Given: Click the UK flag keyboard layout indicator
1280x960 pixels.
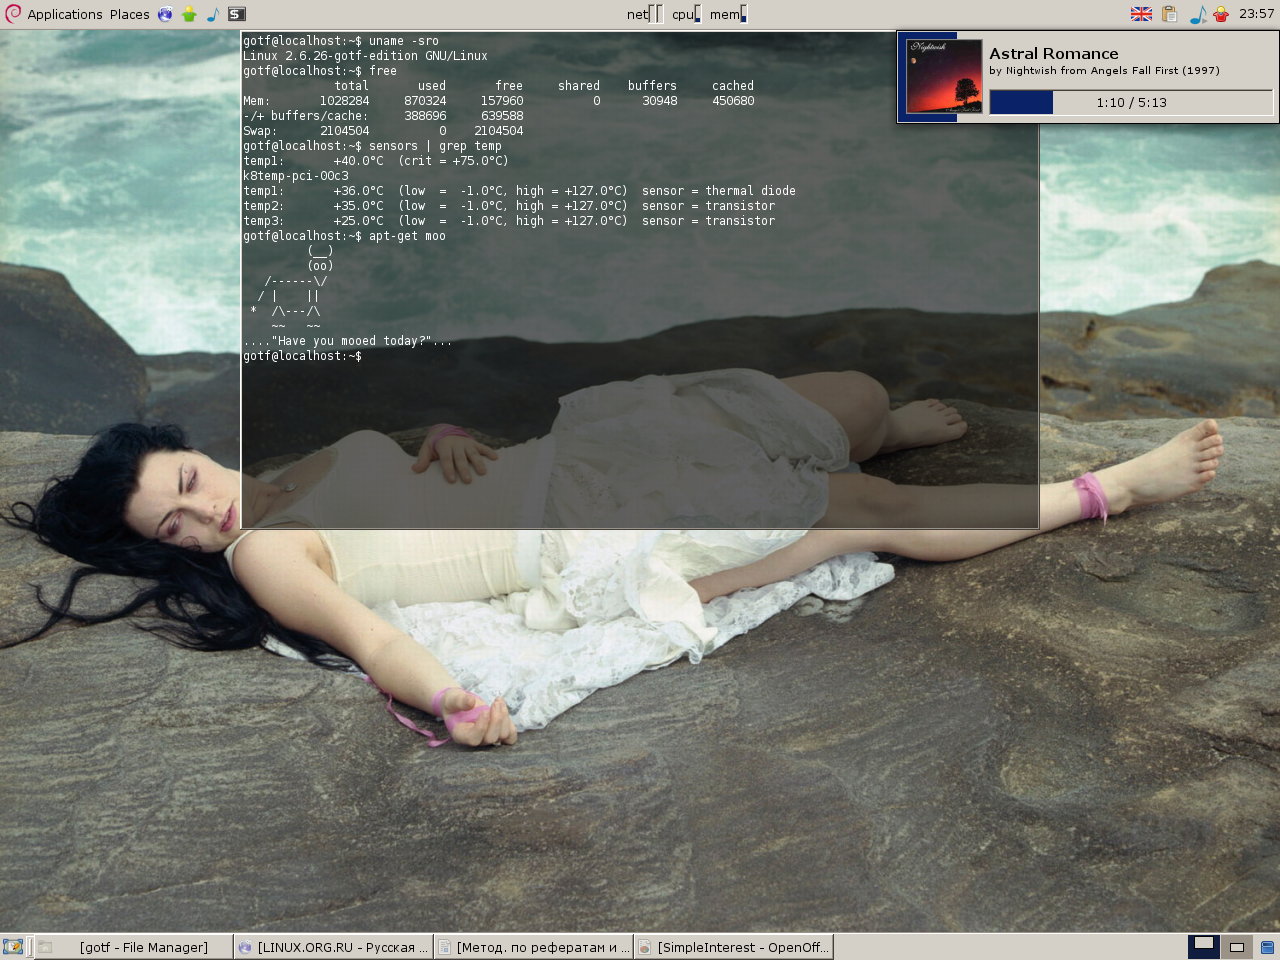Looking at the screenshot, I should [1141, 14].
